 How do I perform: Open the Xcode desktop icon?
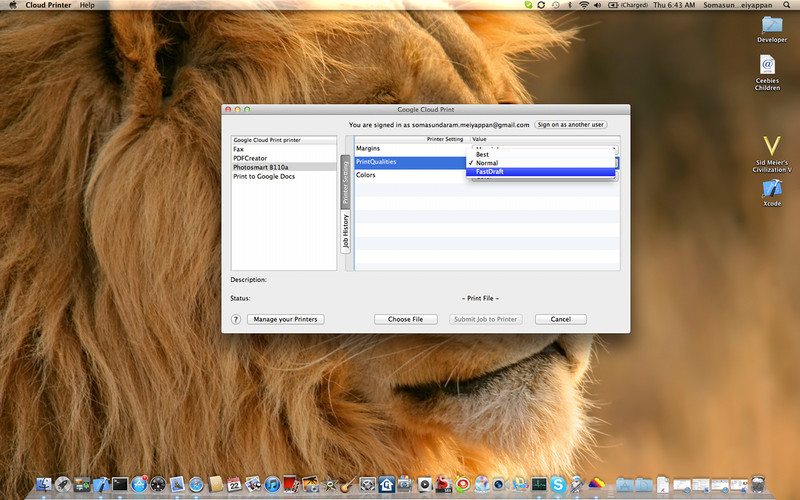pyautogui.click(x=771, y=187)
